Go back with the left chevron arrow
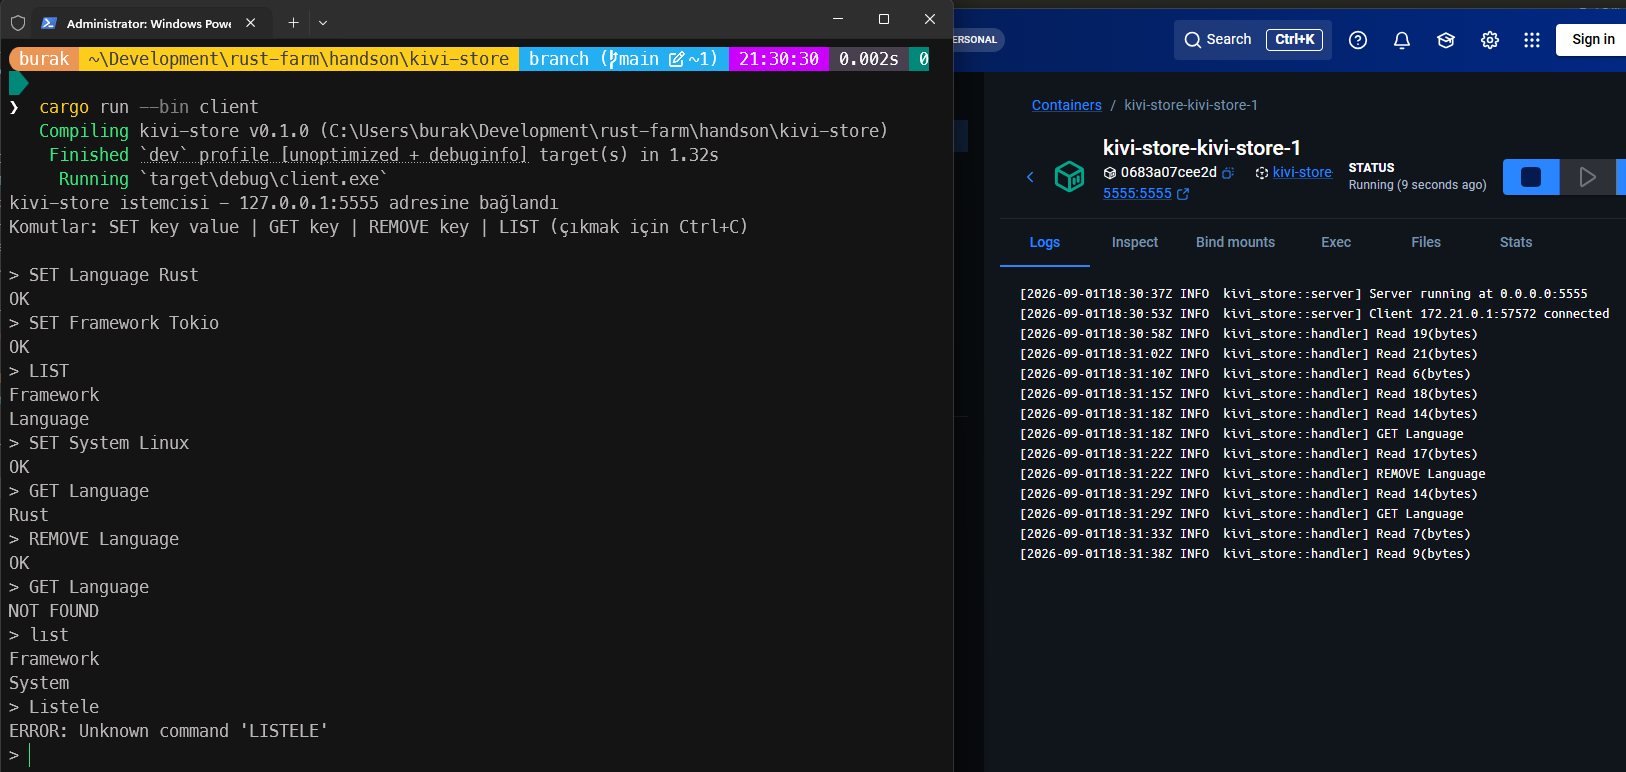1626x772 pixels. (1030, 177)
